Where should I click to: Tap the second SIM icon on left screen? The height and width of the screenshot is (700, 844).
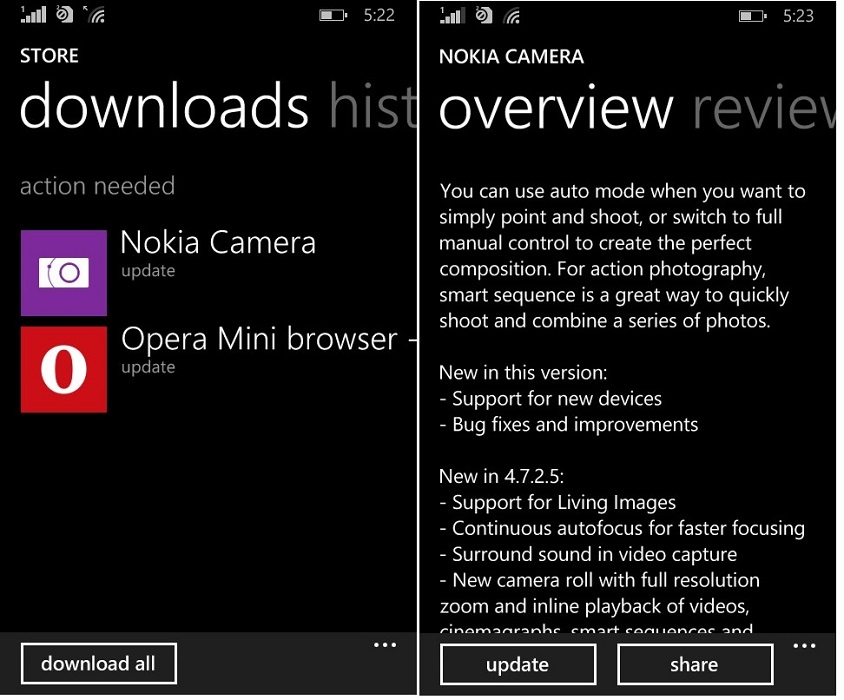(65, 15)
